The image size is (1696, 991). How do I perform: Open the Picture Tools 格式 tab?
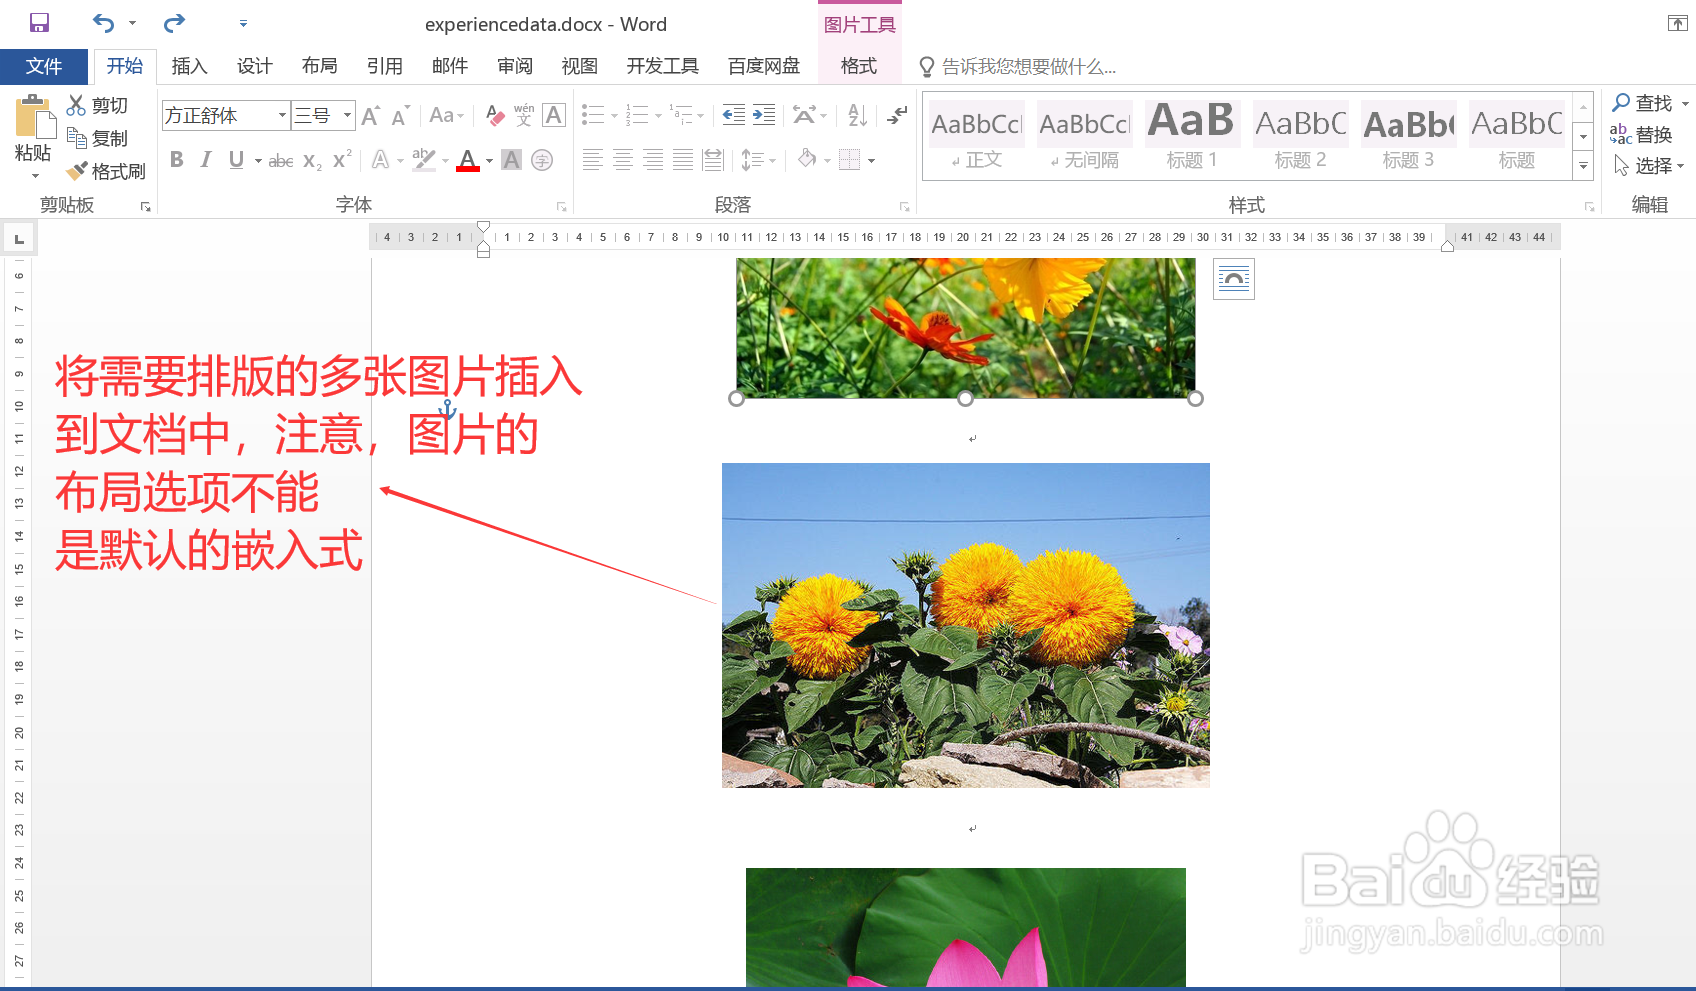[x=860, y=66]
